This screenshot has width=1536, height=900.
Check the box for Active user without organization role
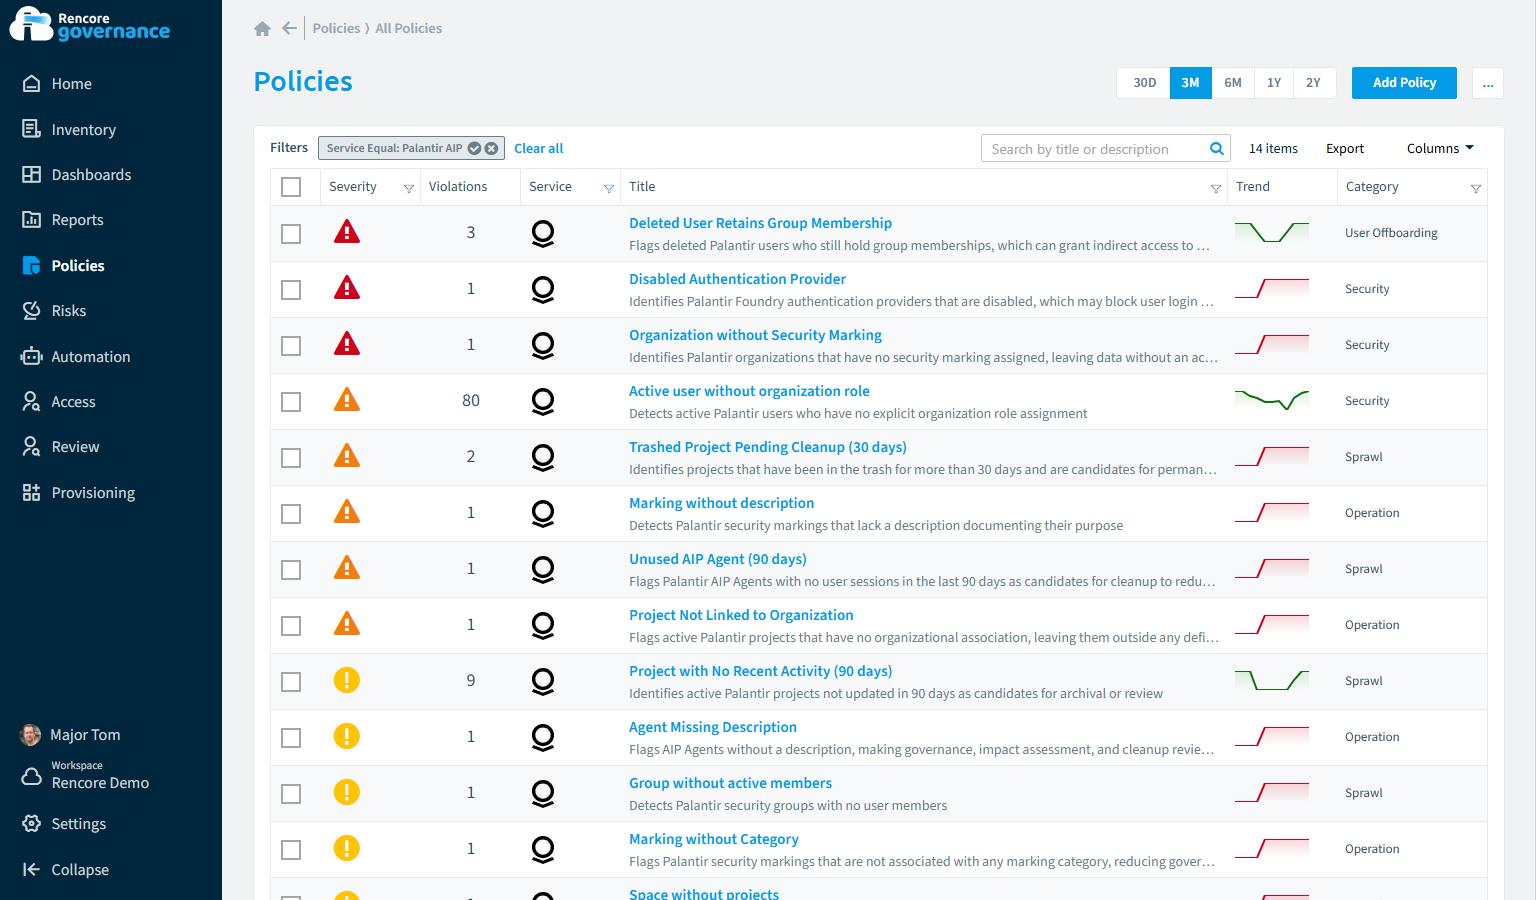click(291, 402)
